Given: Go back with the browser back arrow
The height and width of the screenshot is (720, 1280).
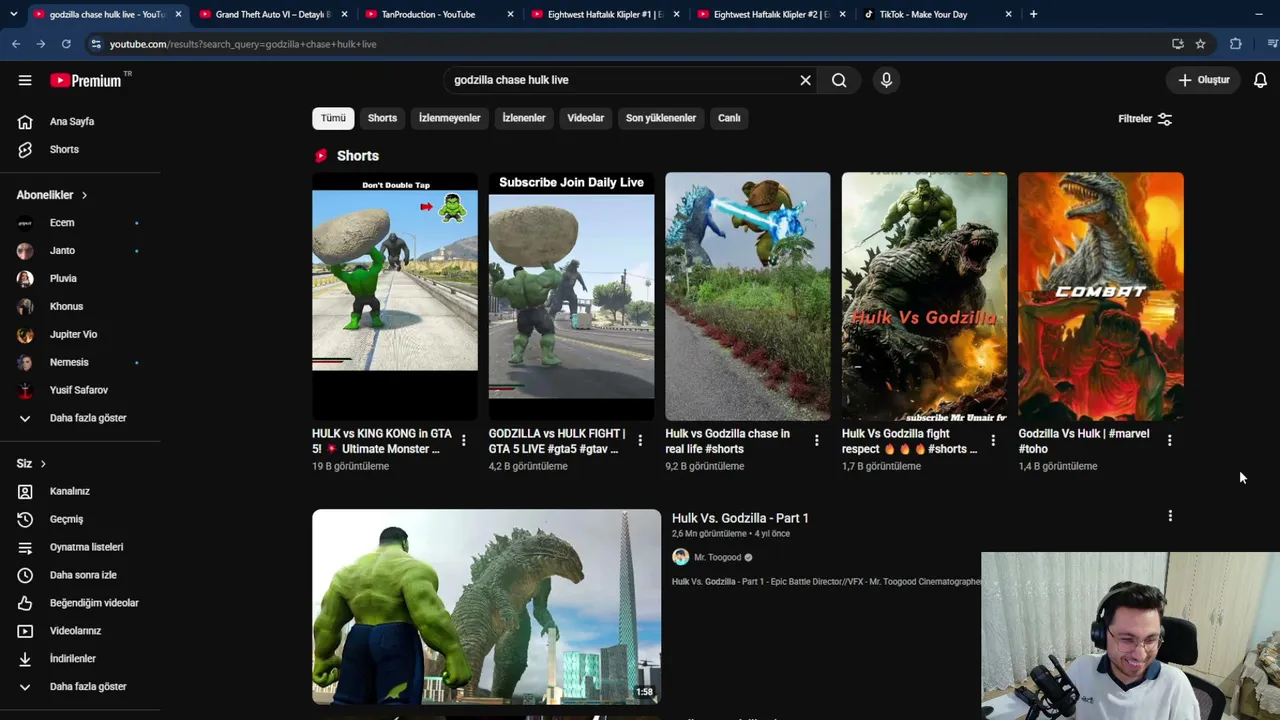Looking at the screenshot, I should click(x=16, y=44).
